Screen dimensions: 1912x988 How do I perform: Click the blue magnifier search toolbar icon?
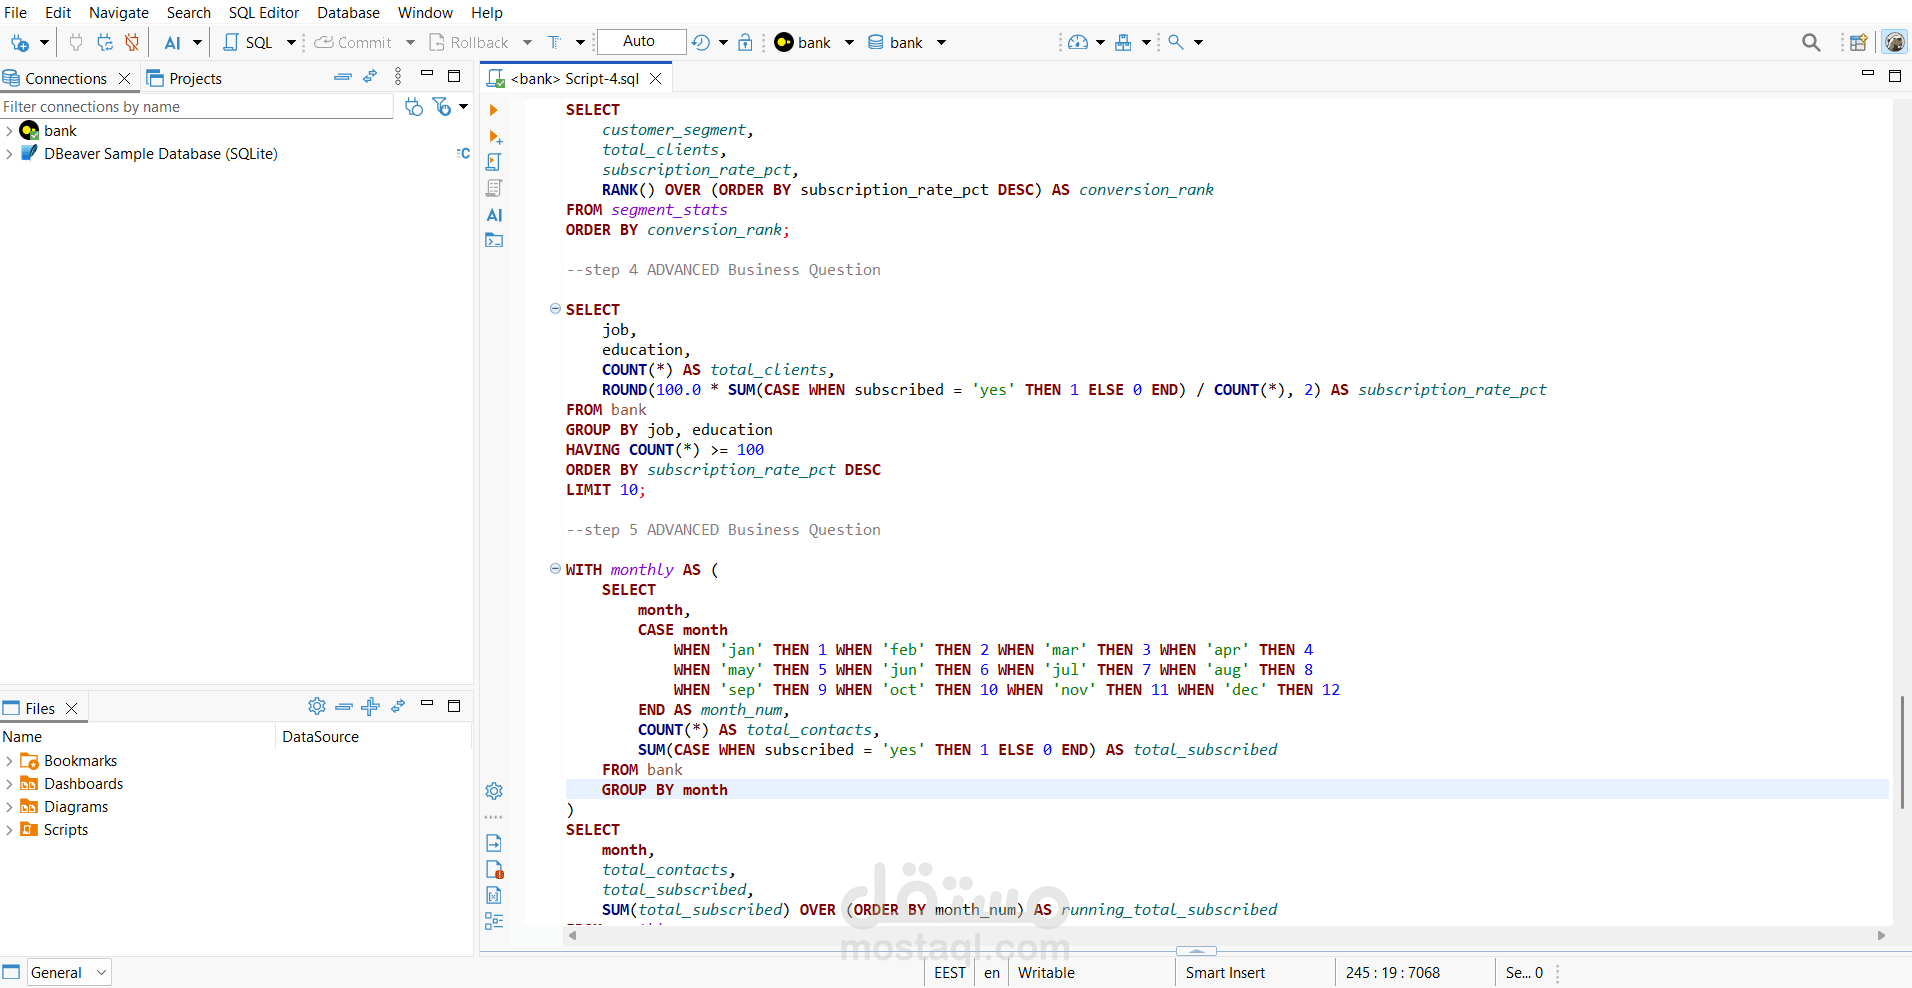pos(1176,43)
